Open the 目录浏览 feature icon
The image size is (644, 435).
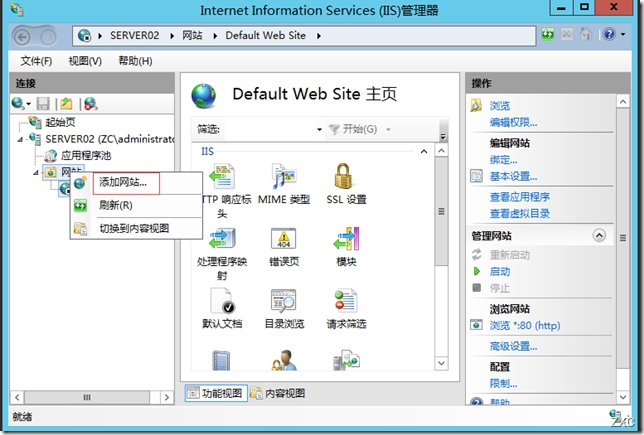coord(283,301)
